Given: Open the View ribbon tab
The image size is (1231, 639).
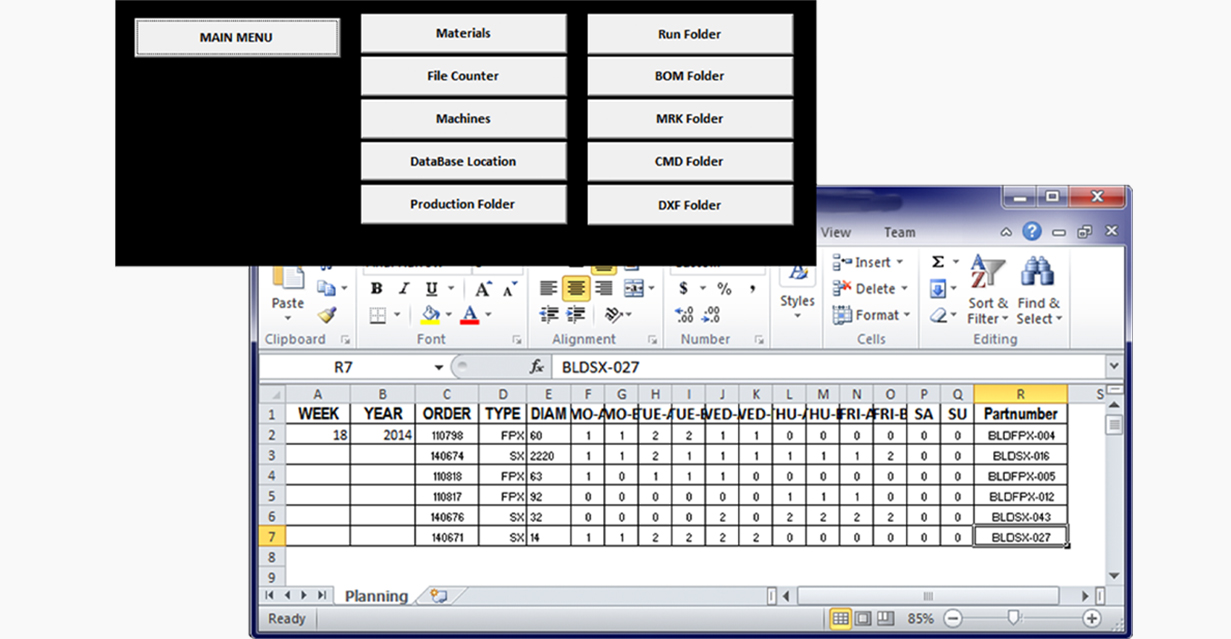Looking at the screenshot, I should pyautogui.click(x=835, y=232).
